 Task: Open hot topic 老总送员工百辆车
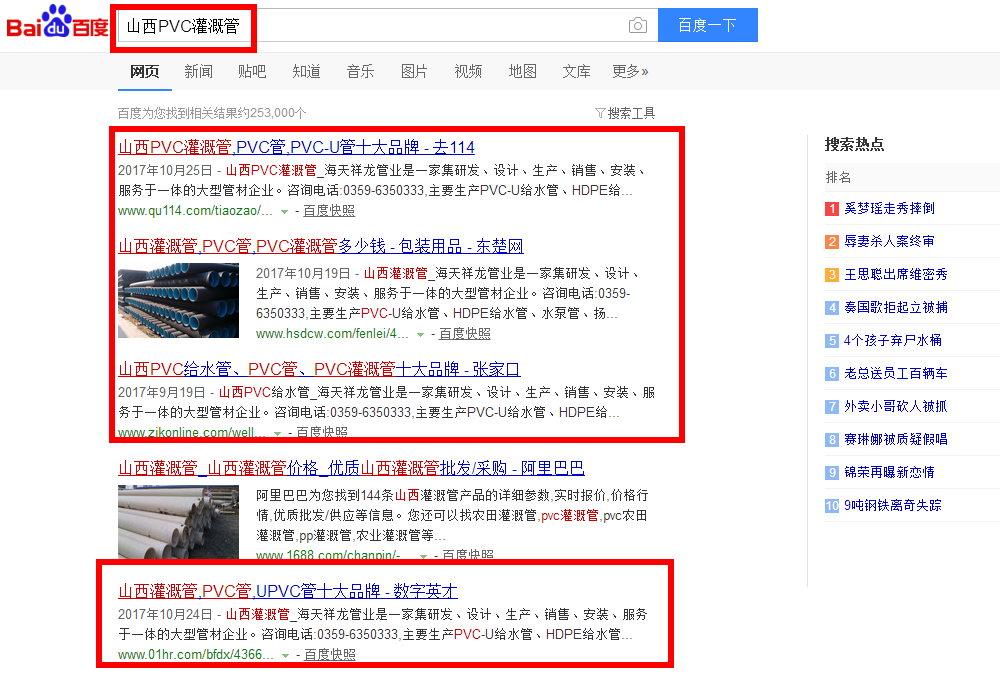point(895,373)
